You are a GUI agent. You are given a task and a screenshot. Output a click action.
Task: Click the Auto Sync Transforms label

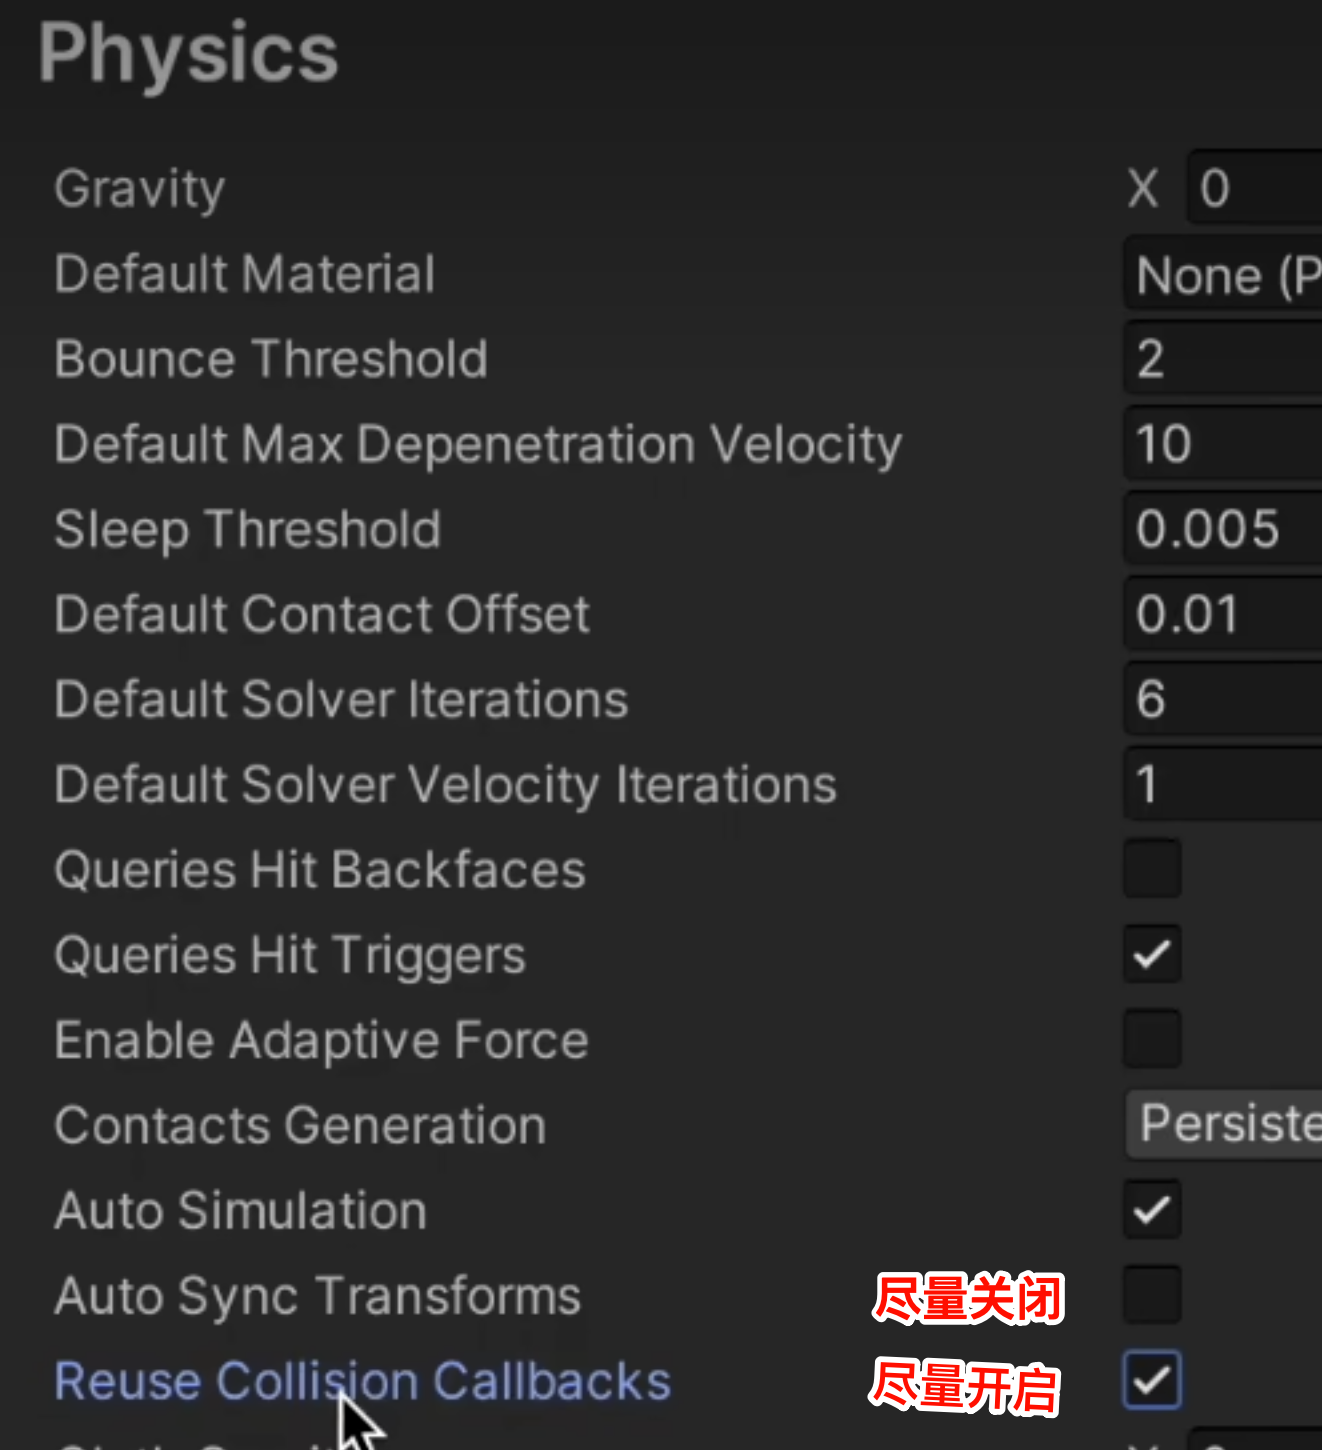pyautogui.click(x=317, y=1296)
